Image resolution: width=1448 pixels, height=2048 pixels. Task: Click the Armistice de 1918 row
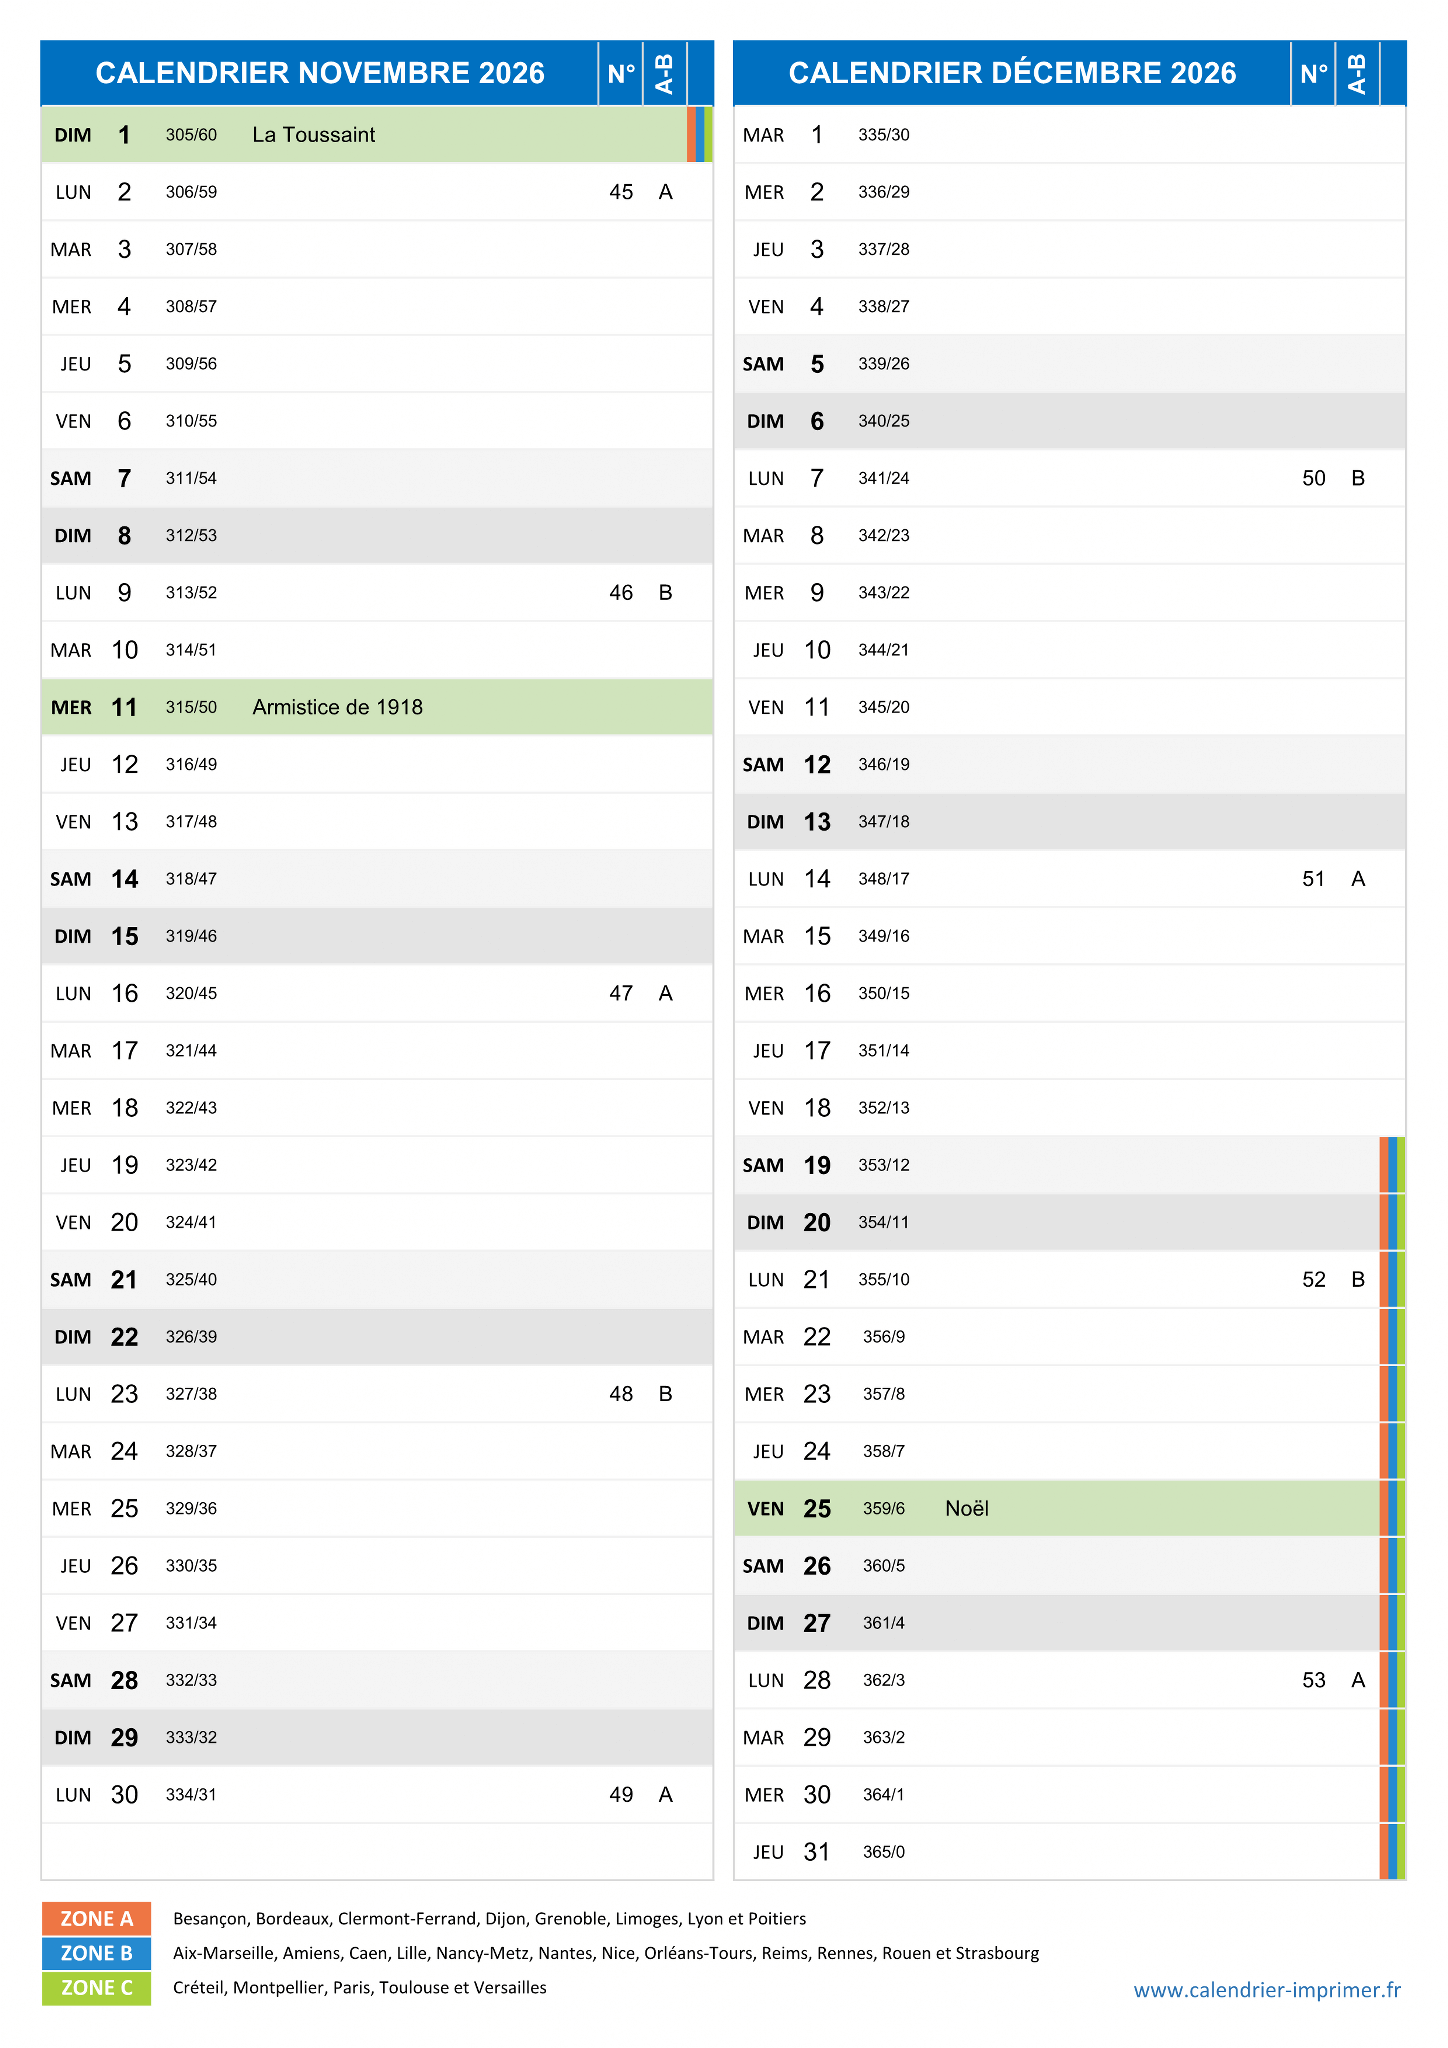(x=377, y=707)
